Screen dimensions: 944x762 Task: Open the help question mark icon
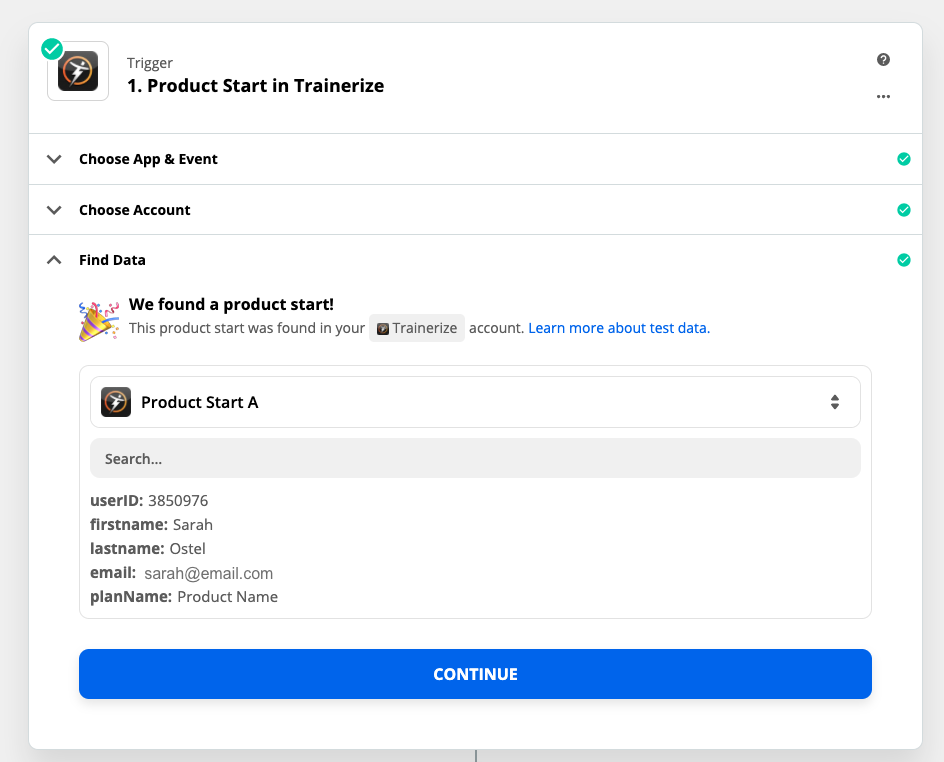click(883, 59)
